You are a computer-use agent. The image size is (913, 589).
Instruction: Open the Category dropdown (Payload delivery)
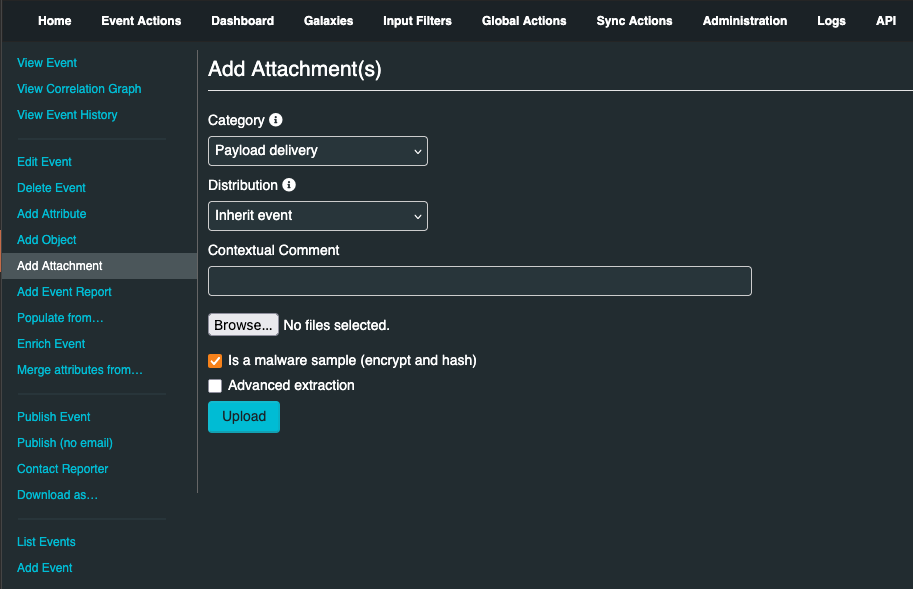click(x=317, y=151)
